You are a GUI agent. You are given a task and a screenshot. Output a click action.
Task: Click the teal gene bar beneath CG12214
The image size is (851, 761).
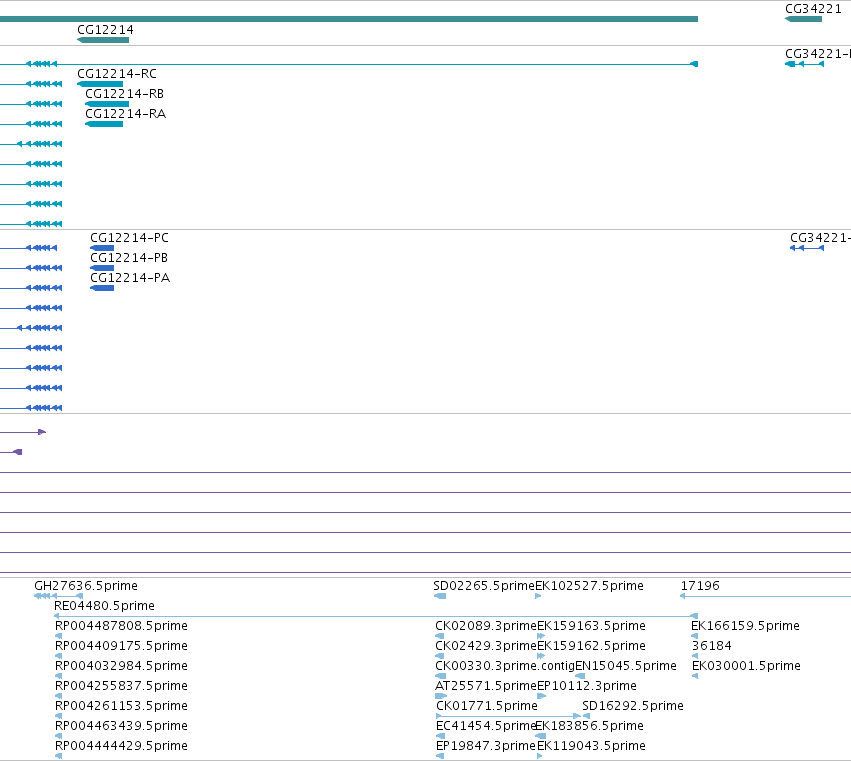[103, 40]
